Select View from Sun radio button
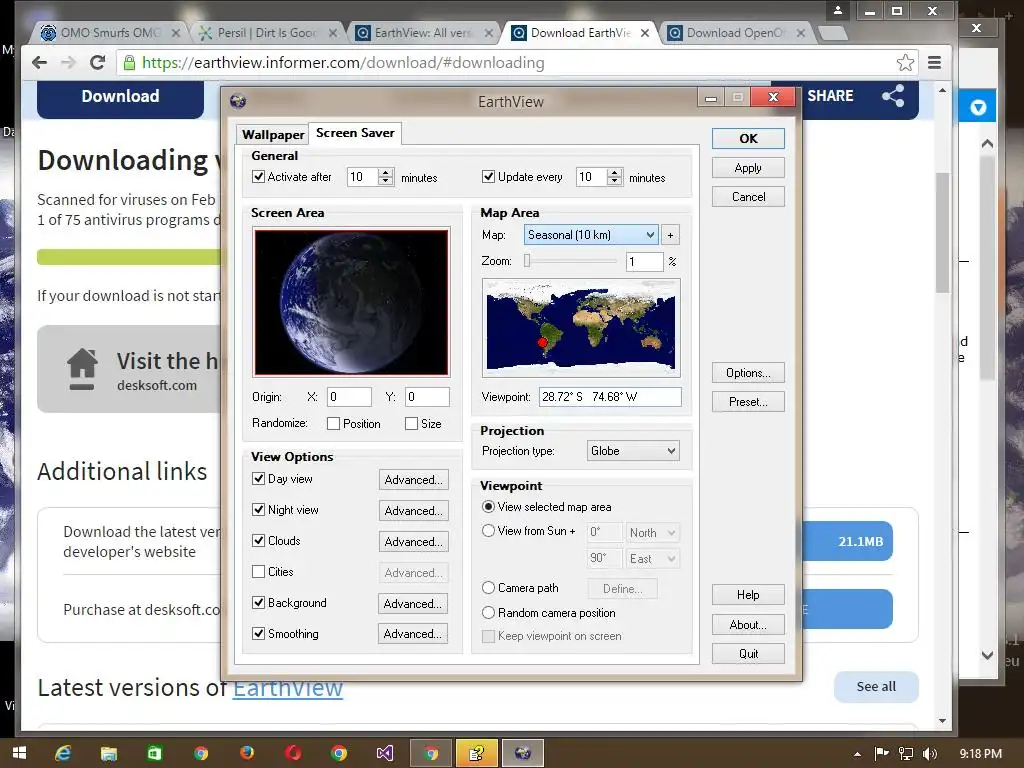Screen dimensions: 1024x768 488,531
